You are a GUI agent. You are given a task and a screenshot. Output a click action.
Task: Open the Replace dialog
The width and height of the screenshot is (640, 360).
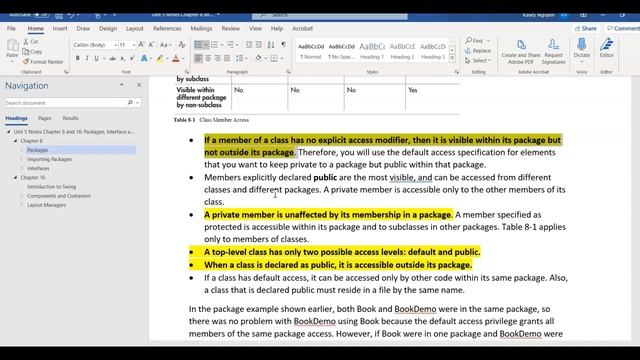[x=478, y=51]
